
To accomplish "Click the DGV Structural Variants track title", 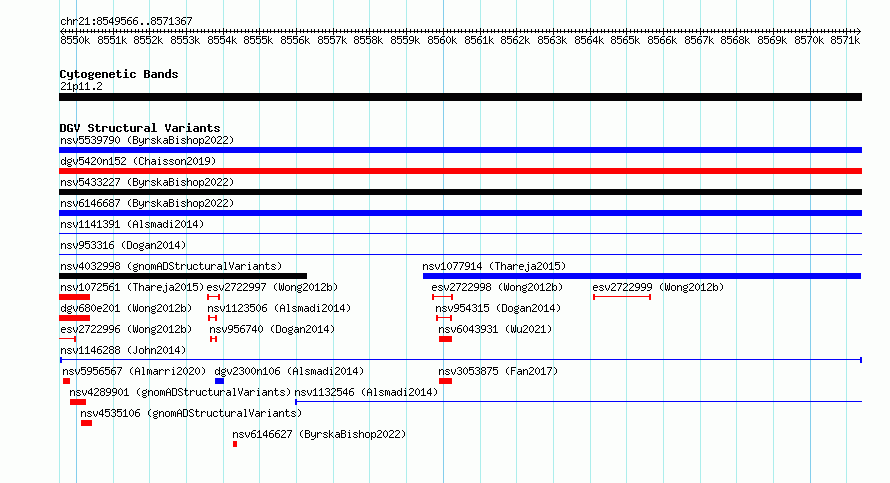I will pyautogui.click(x=140, y=128).
